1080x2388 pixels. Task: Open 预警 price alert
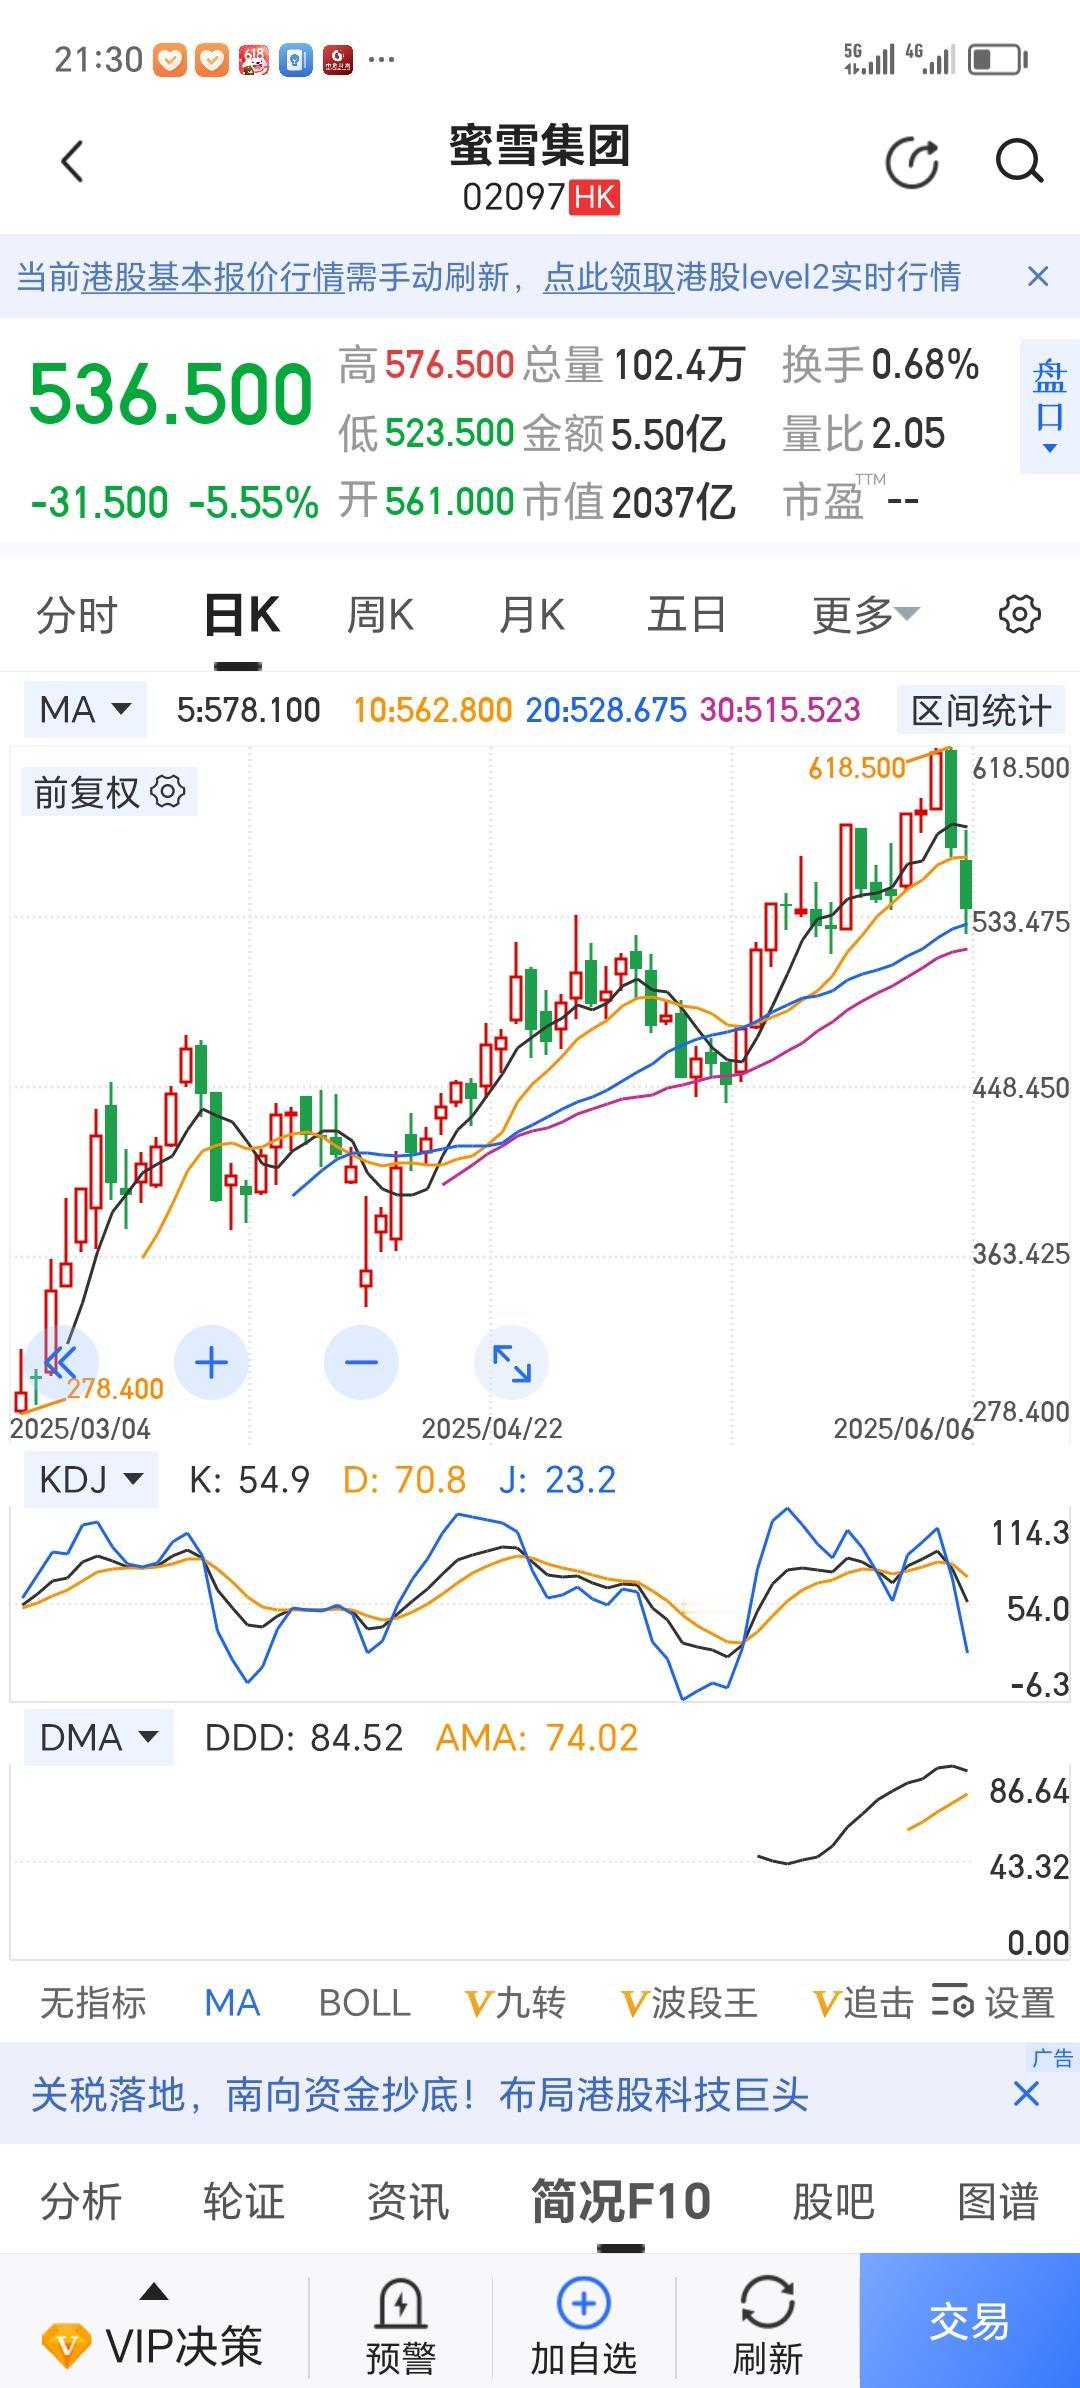(401, 2327)
